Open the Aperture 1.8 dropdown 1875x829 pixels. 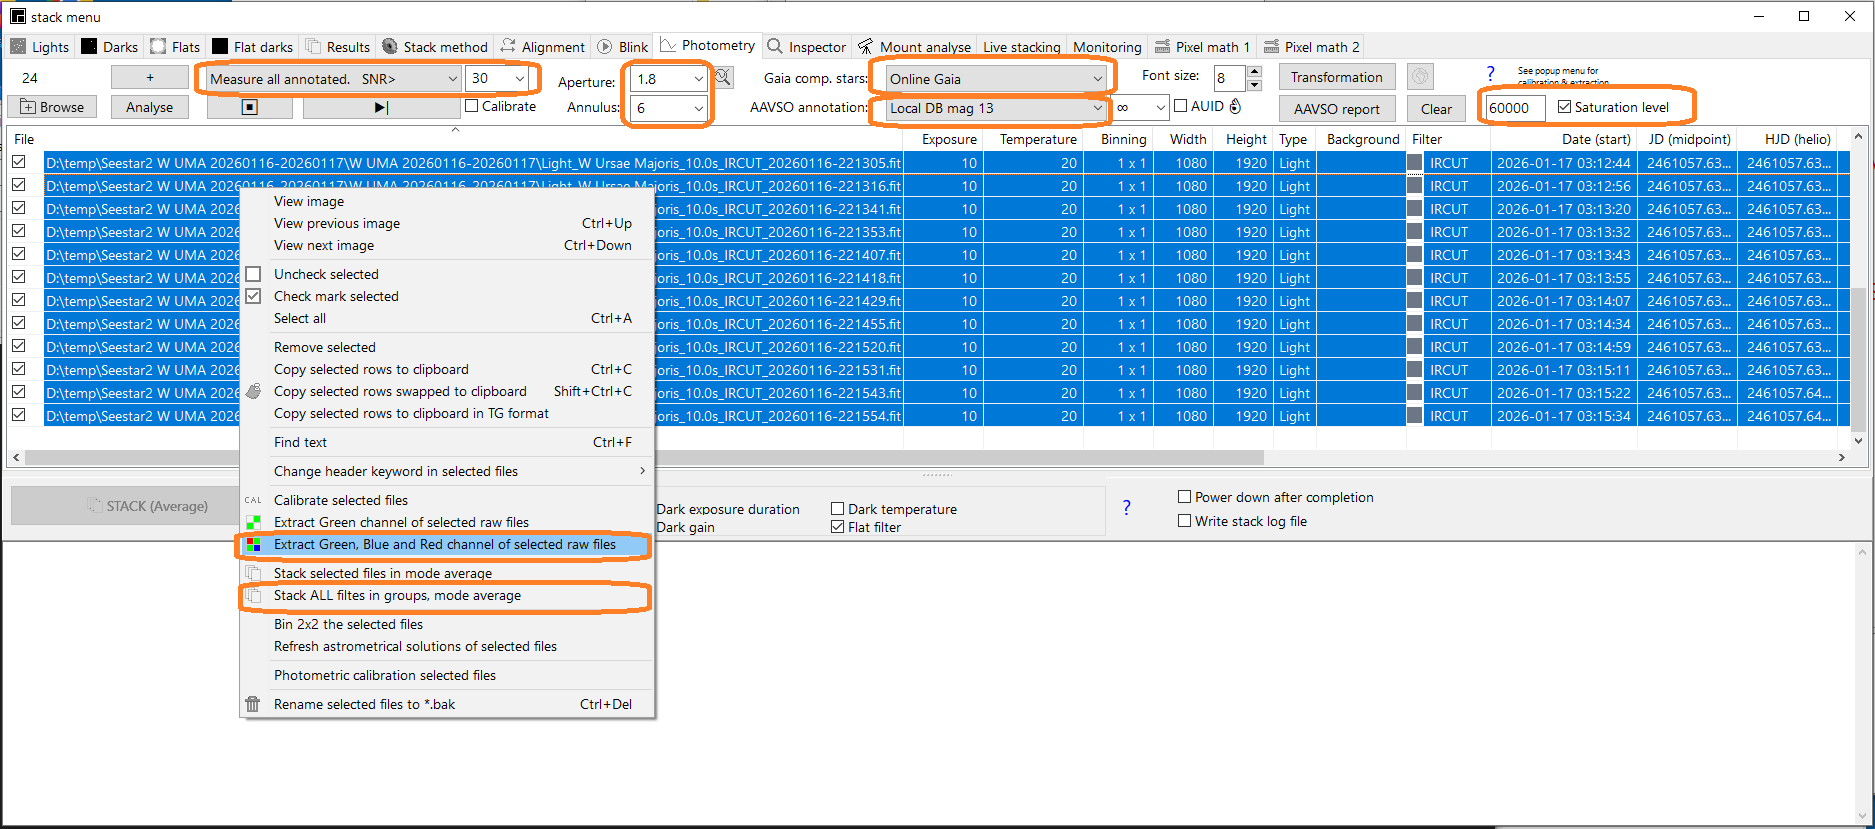click(698, 79)
